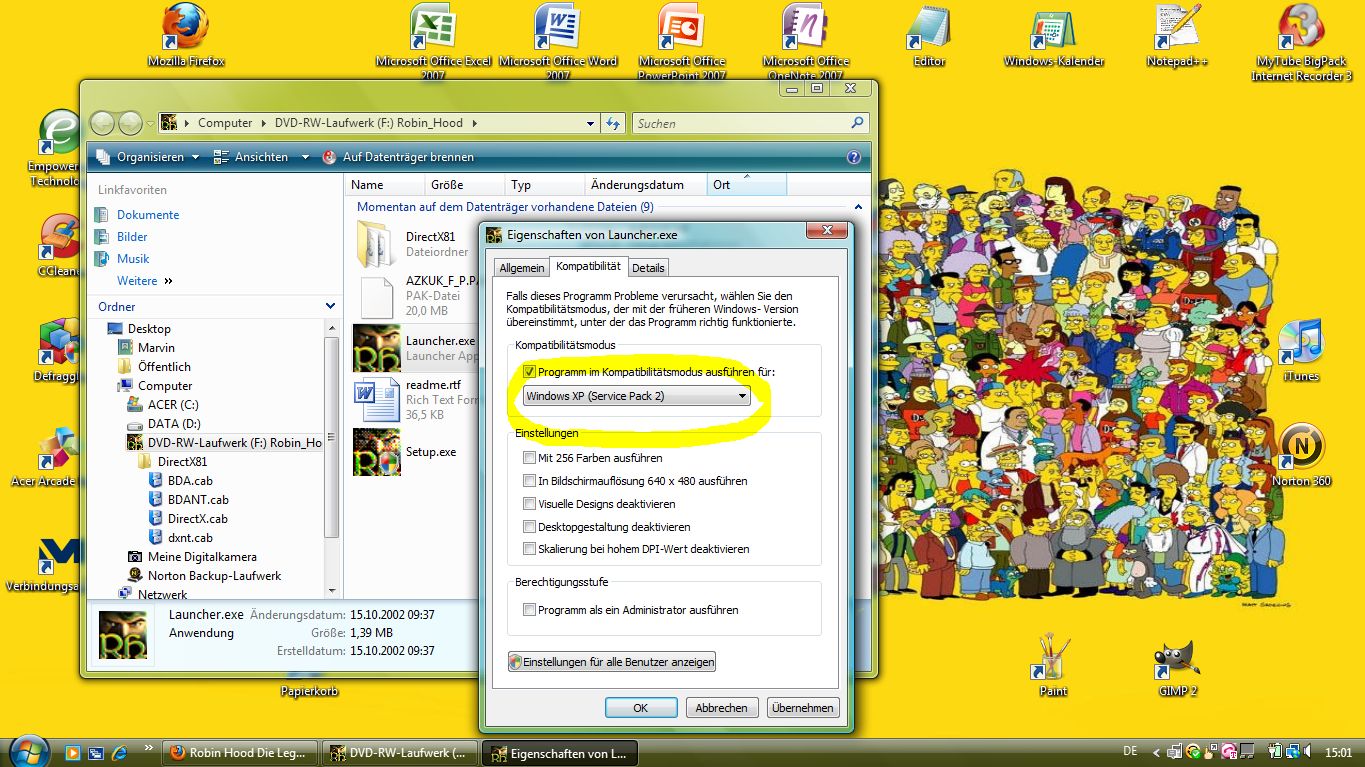Check 'Skalierung bei hohem DPI-Wert deaktivieren'
This screenshot has width=1365, height=767.
point(529,549)
